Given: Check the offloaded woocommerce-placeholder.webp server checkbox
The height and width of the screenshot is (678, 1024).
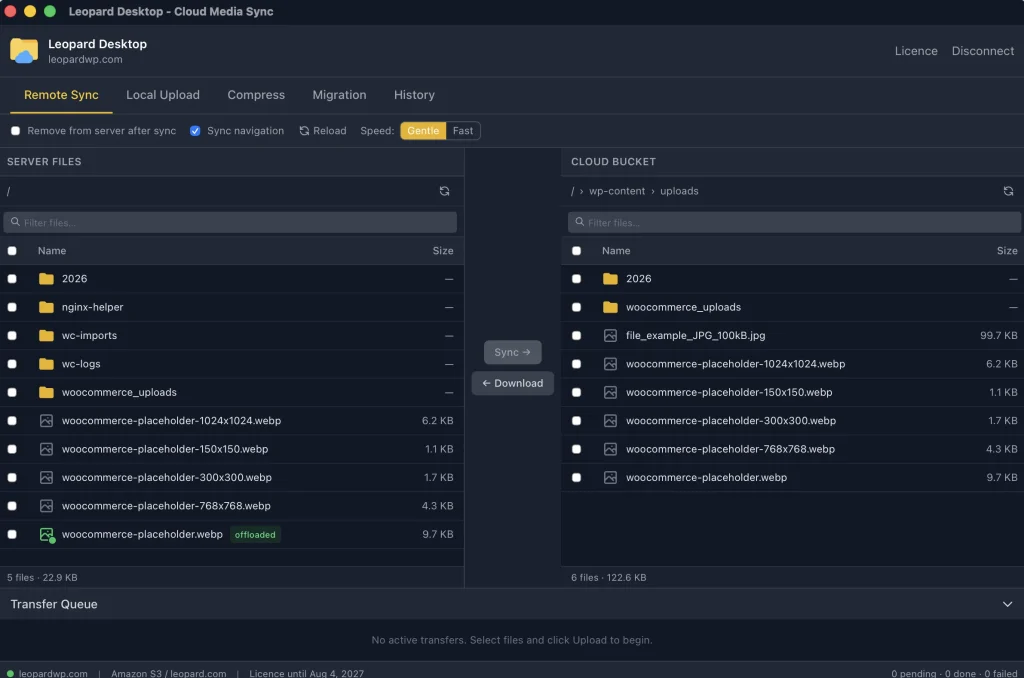Looking at the screenshot, I should click(x=12, y=534).
